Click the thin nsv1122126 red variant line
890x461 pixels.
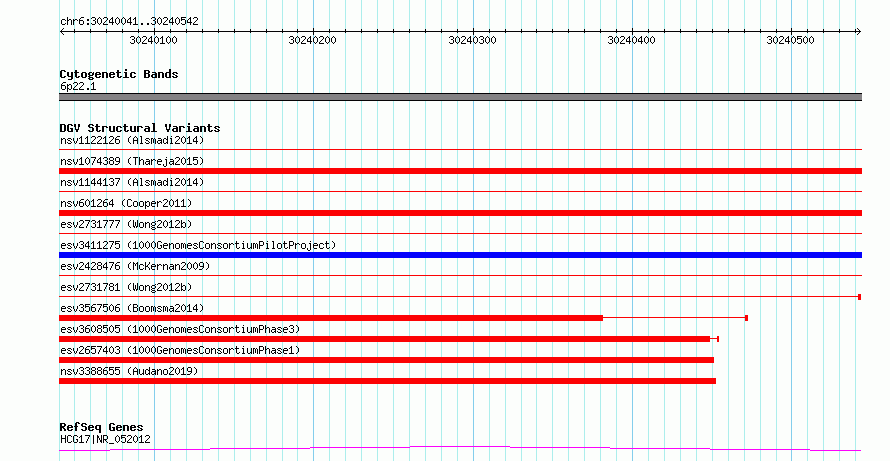(x=460, y=150)
